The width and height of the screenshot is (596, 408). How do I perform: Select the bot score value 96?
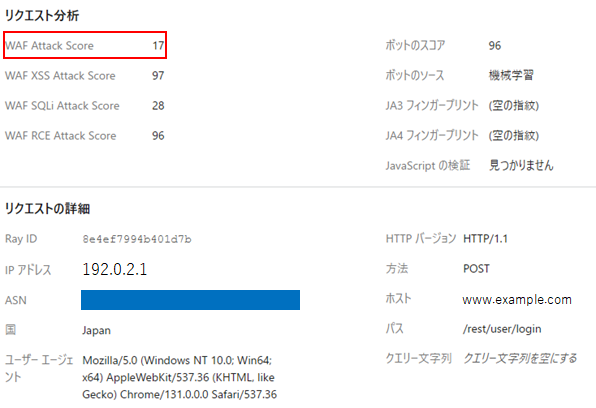click(495, 46)
